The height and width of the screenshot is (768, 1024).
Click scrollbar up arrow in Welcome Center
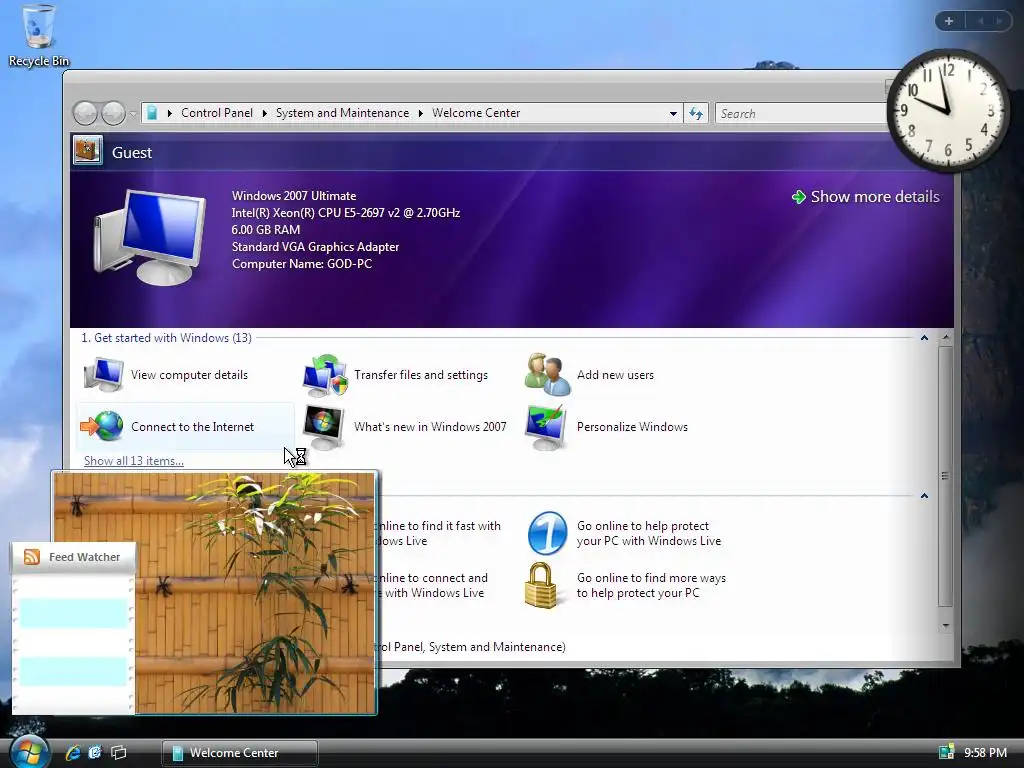[946, 338]
